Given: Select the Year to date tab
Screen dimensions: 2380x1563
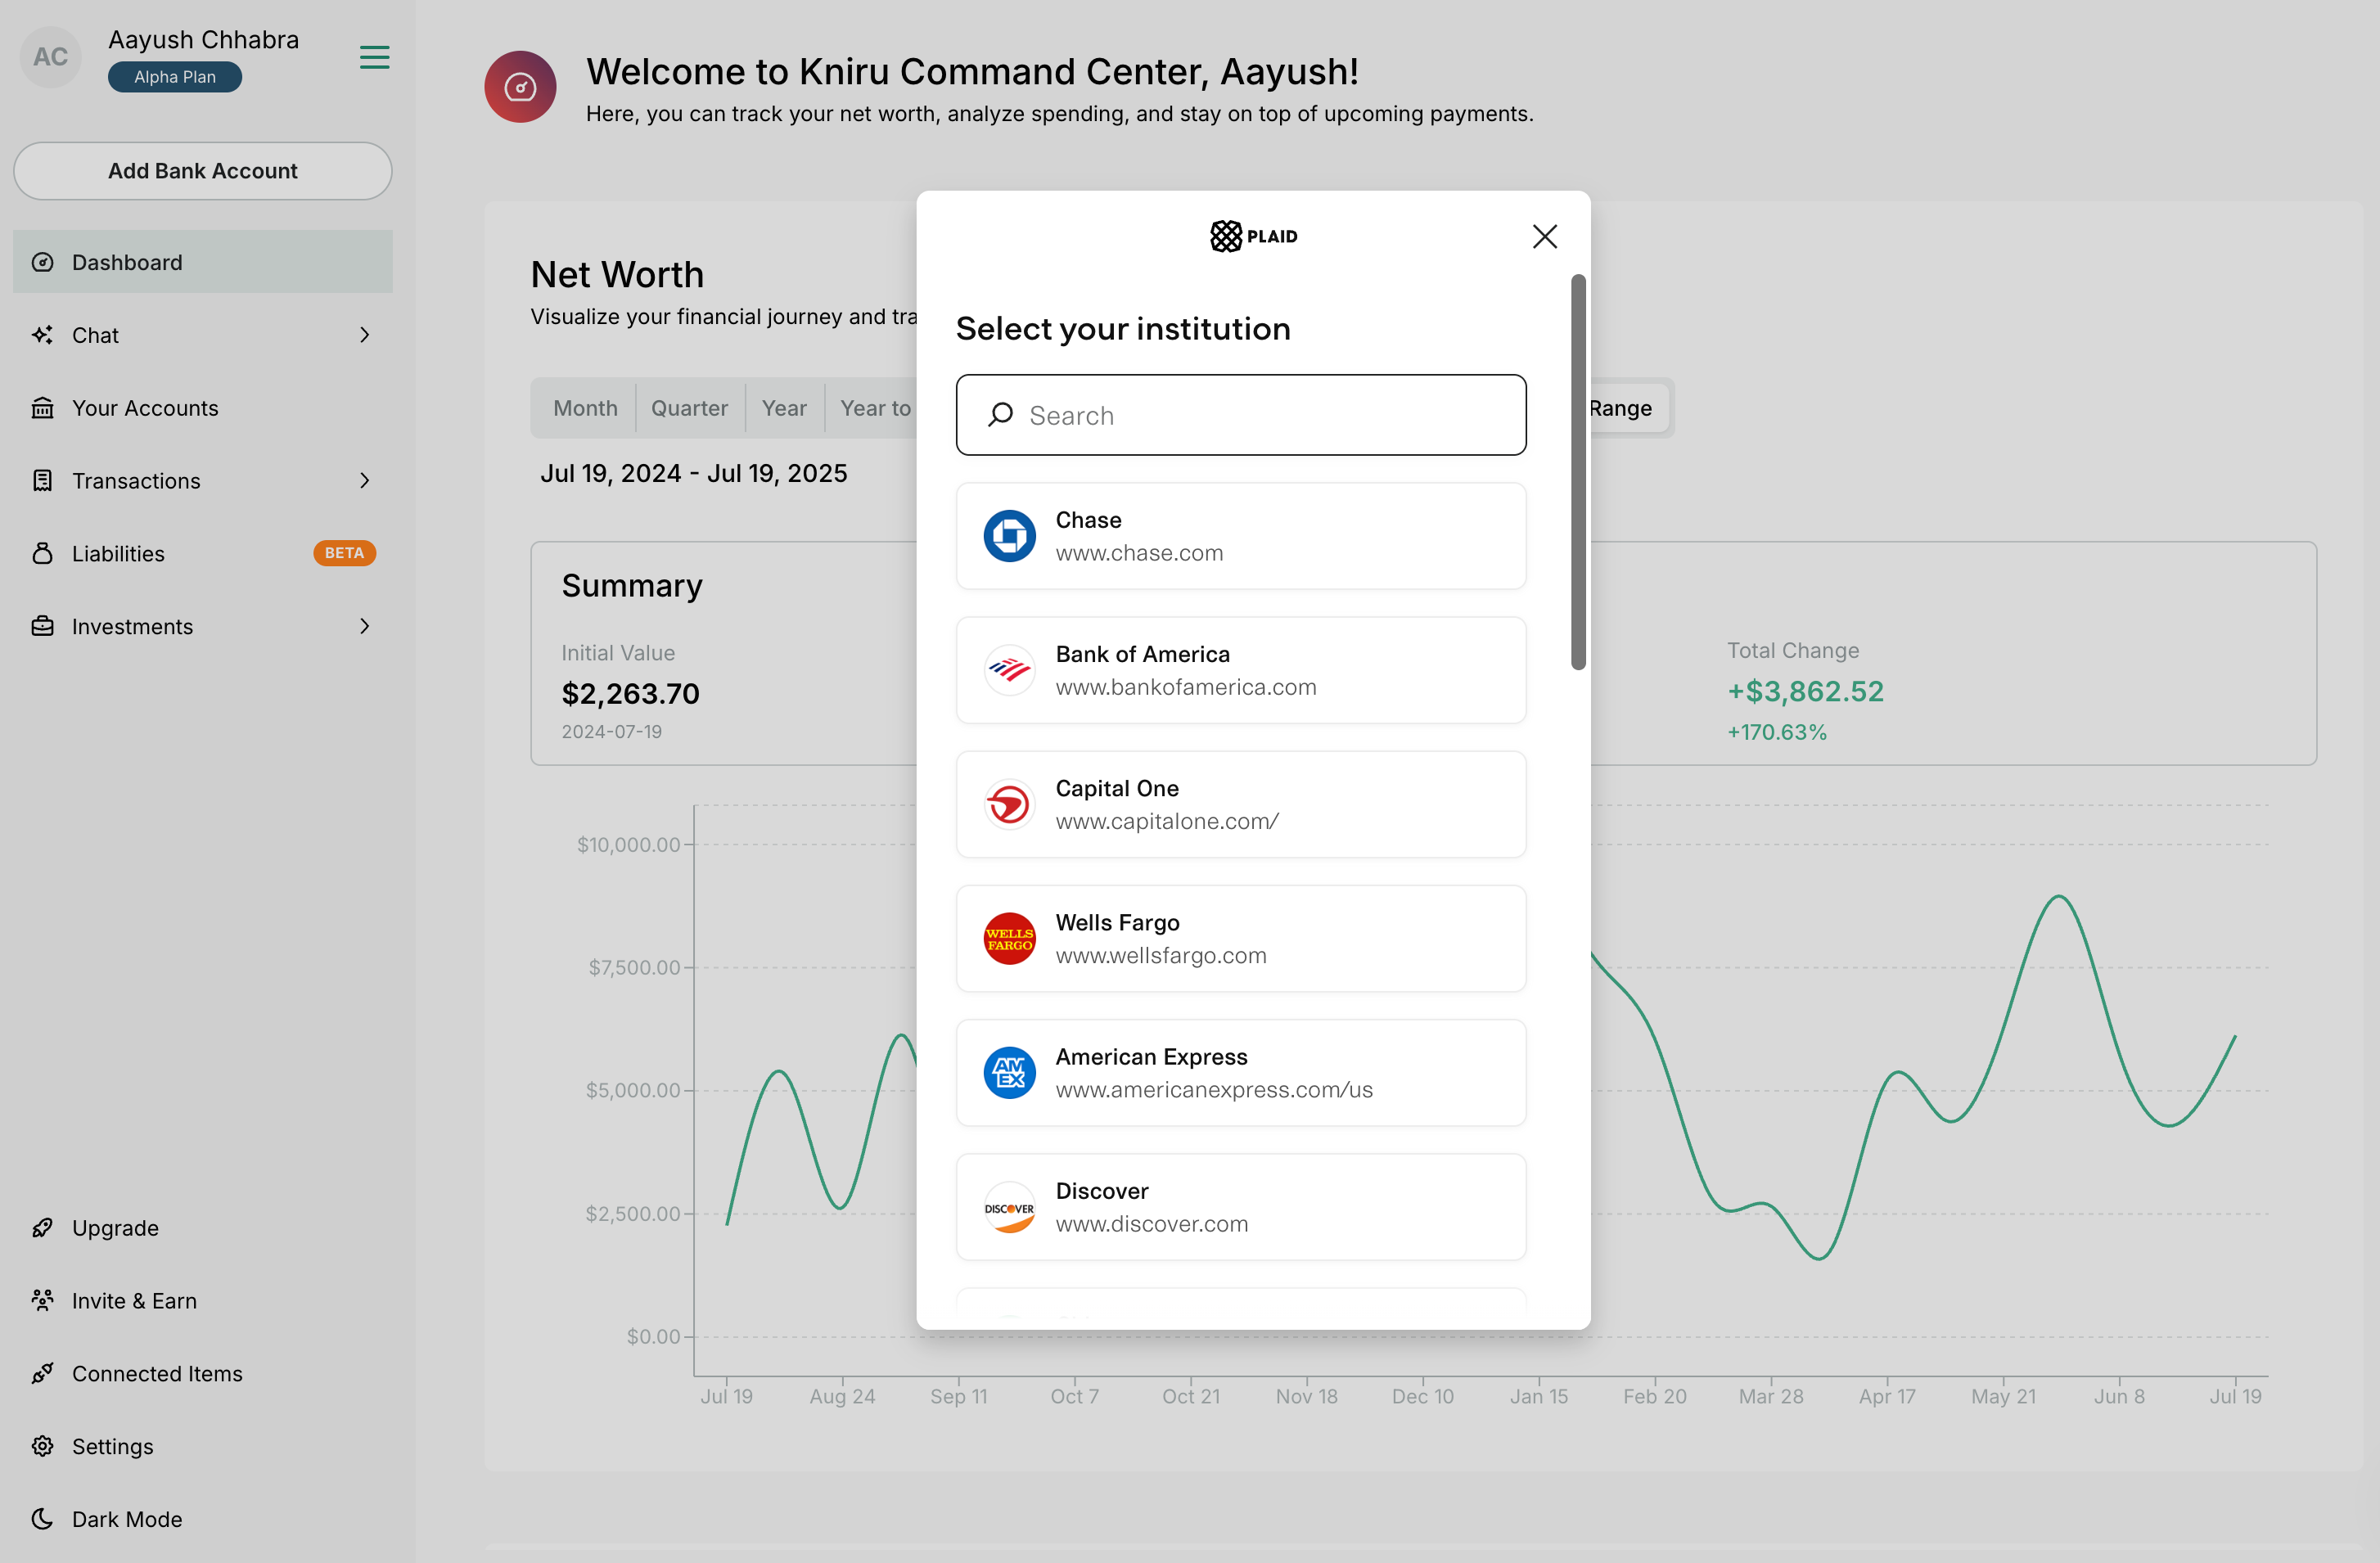Looking at the screenshot, I should point(875,408).
